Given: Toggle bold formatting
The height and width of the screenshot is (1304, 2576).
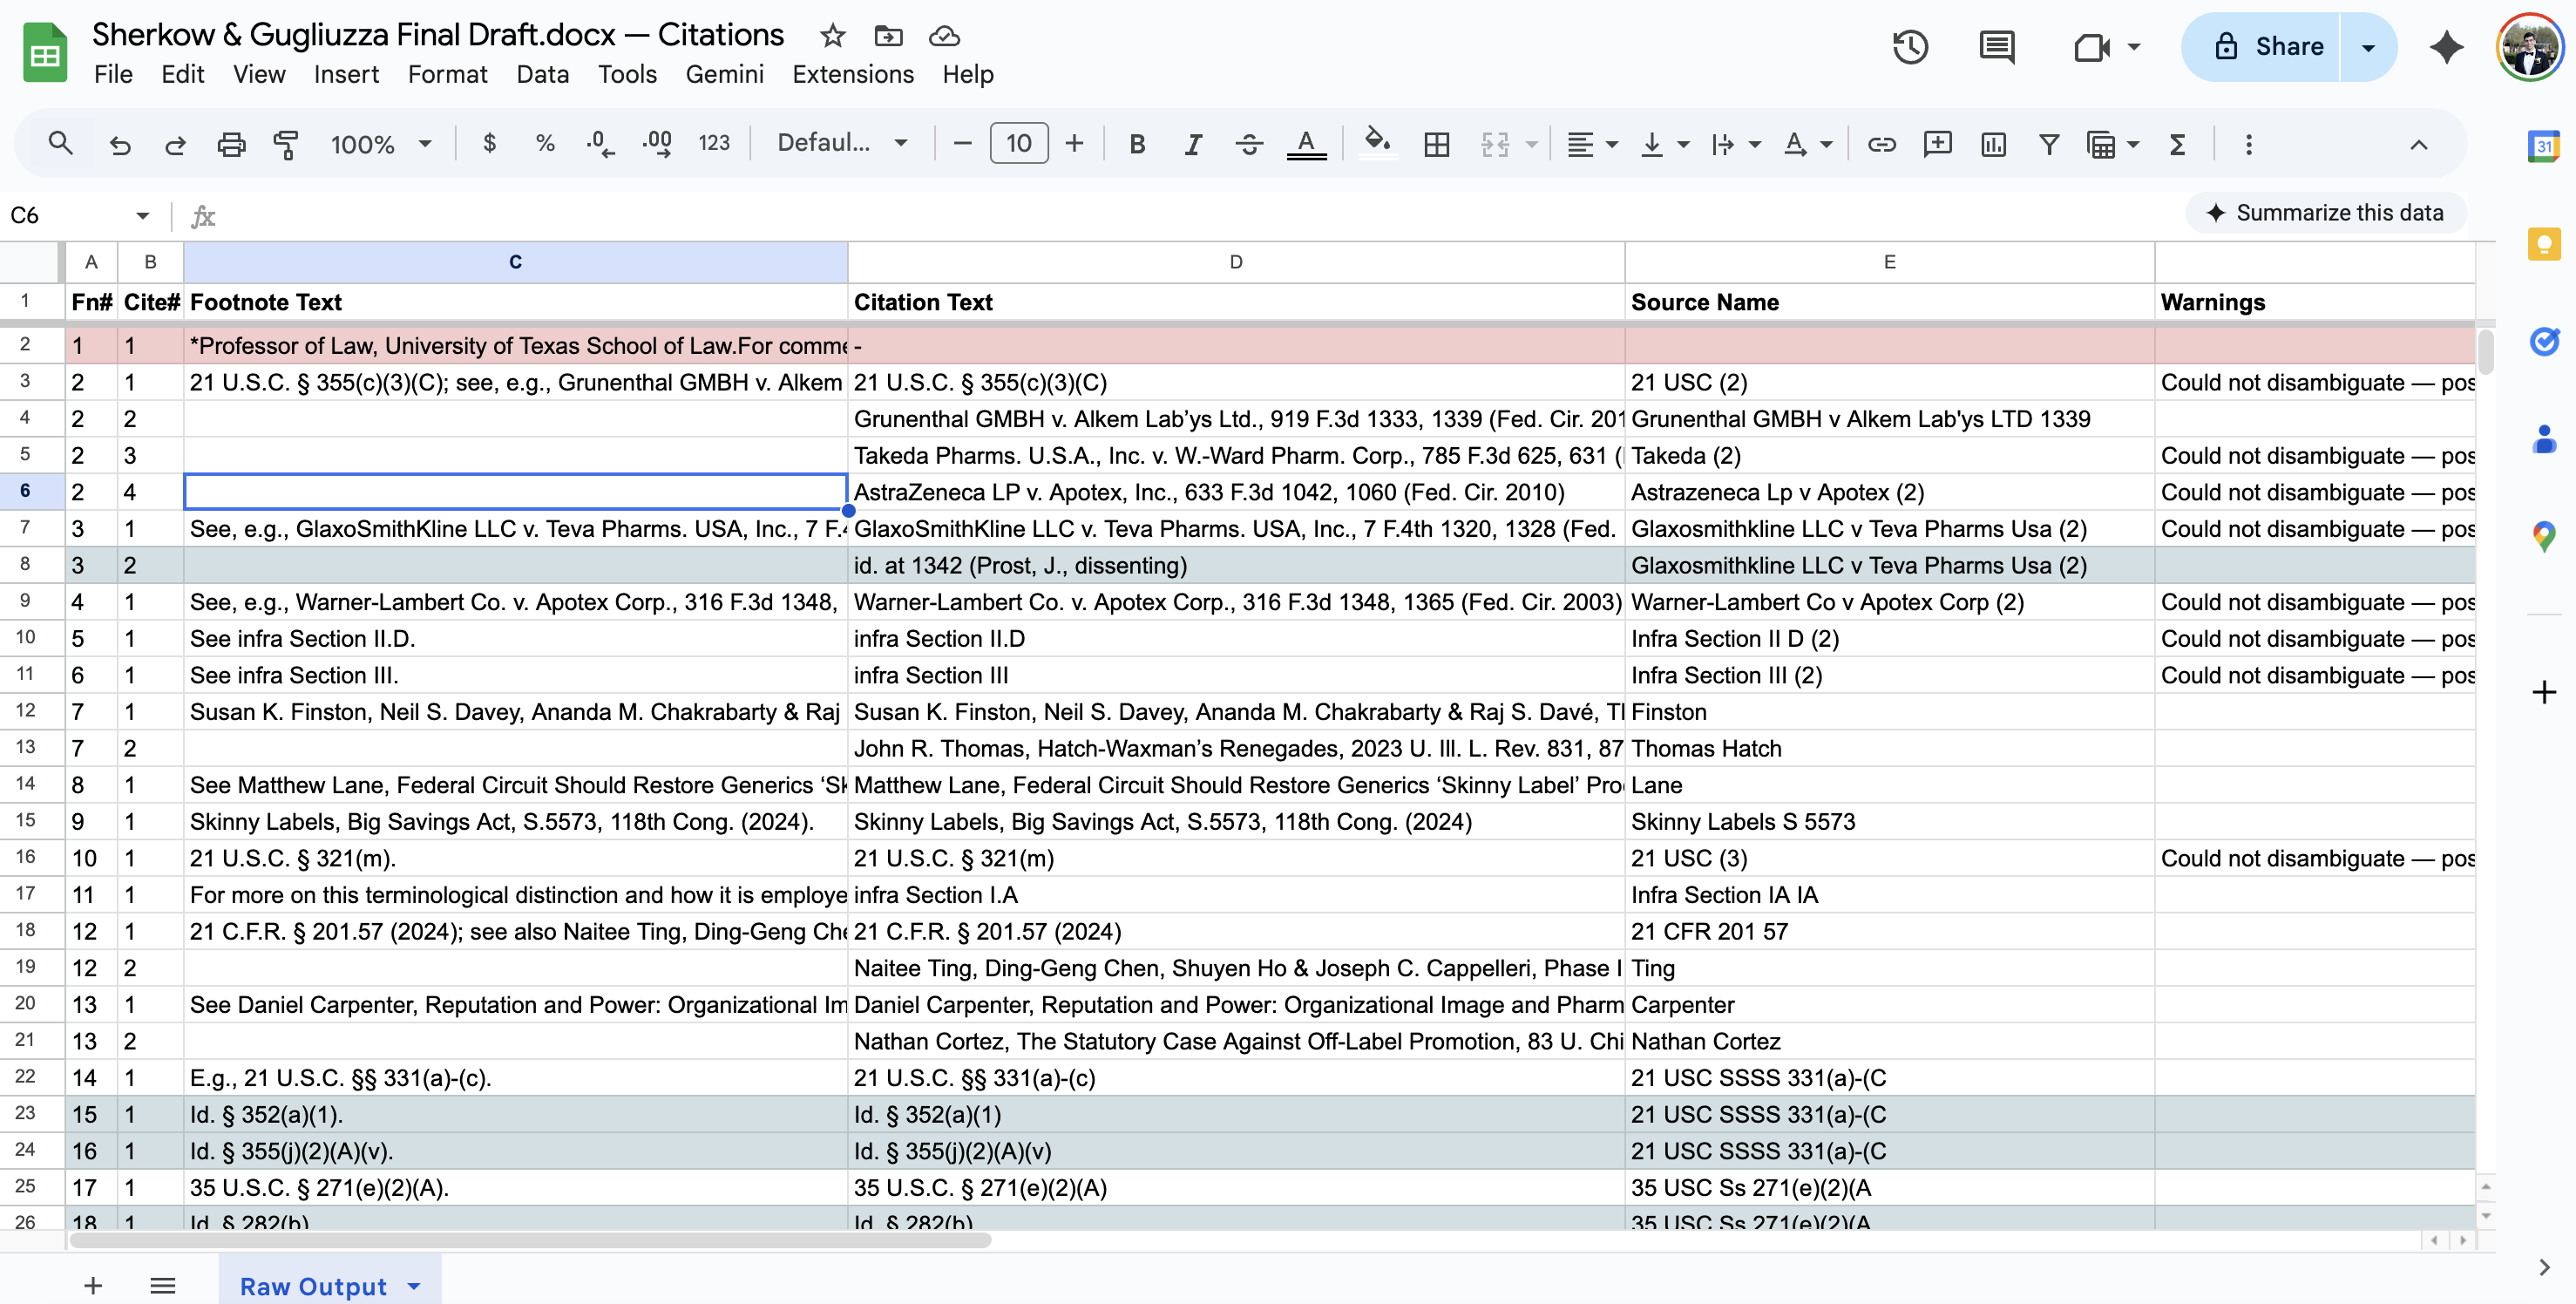Looking at the screenshot, I should pyautogui.click(x=1136, y=143).
